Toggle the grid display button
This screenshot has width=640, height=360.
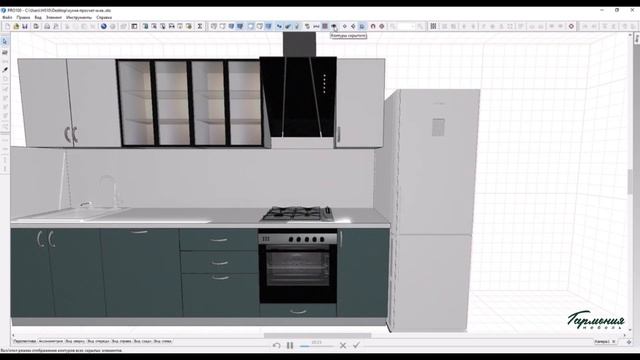[325, 26]
